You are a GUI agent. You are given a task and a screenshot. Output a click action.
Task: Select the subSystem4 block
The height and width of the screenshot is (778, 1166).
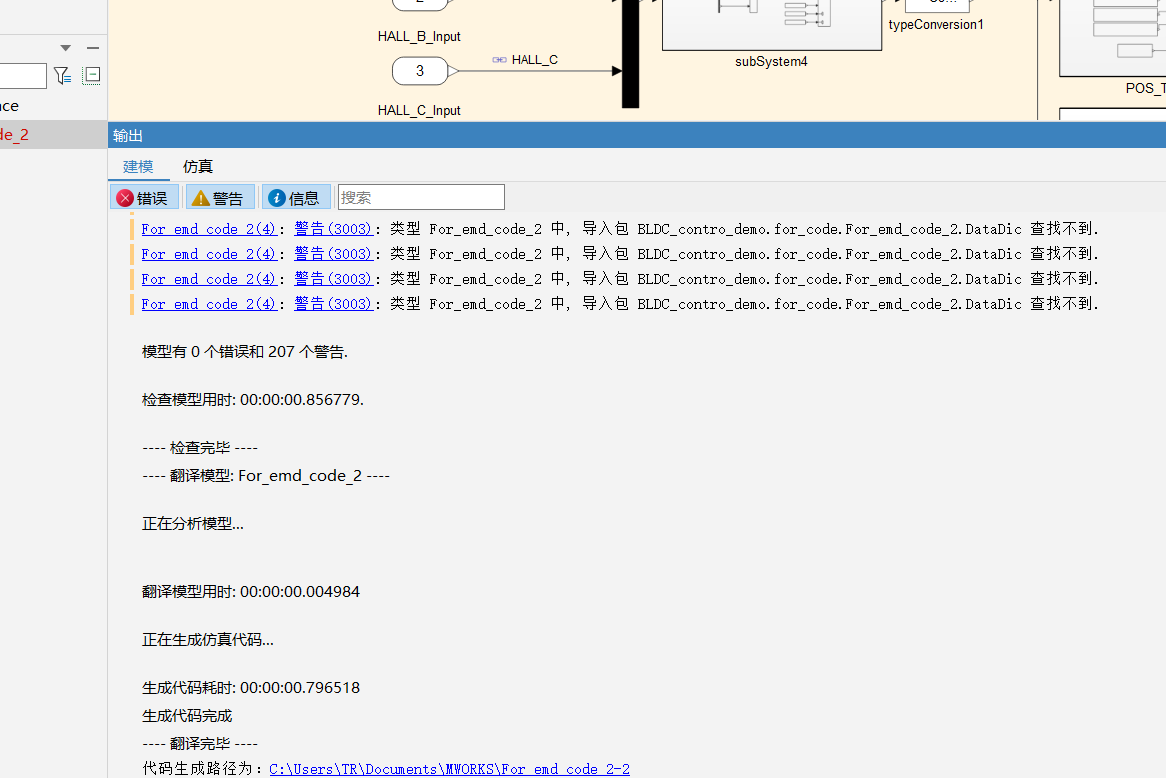point(772,25)
